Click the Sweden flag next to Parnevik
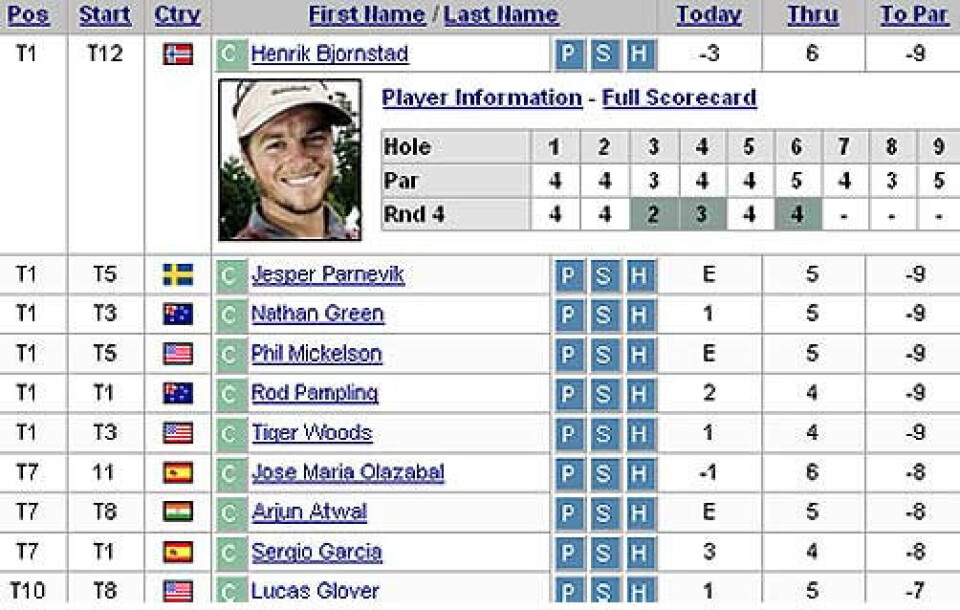The width and height of the screenshot is (960, 610). 178,275
